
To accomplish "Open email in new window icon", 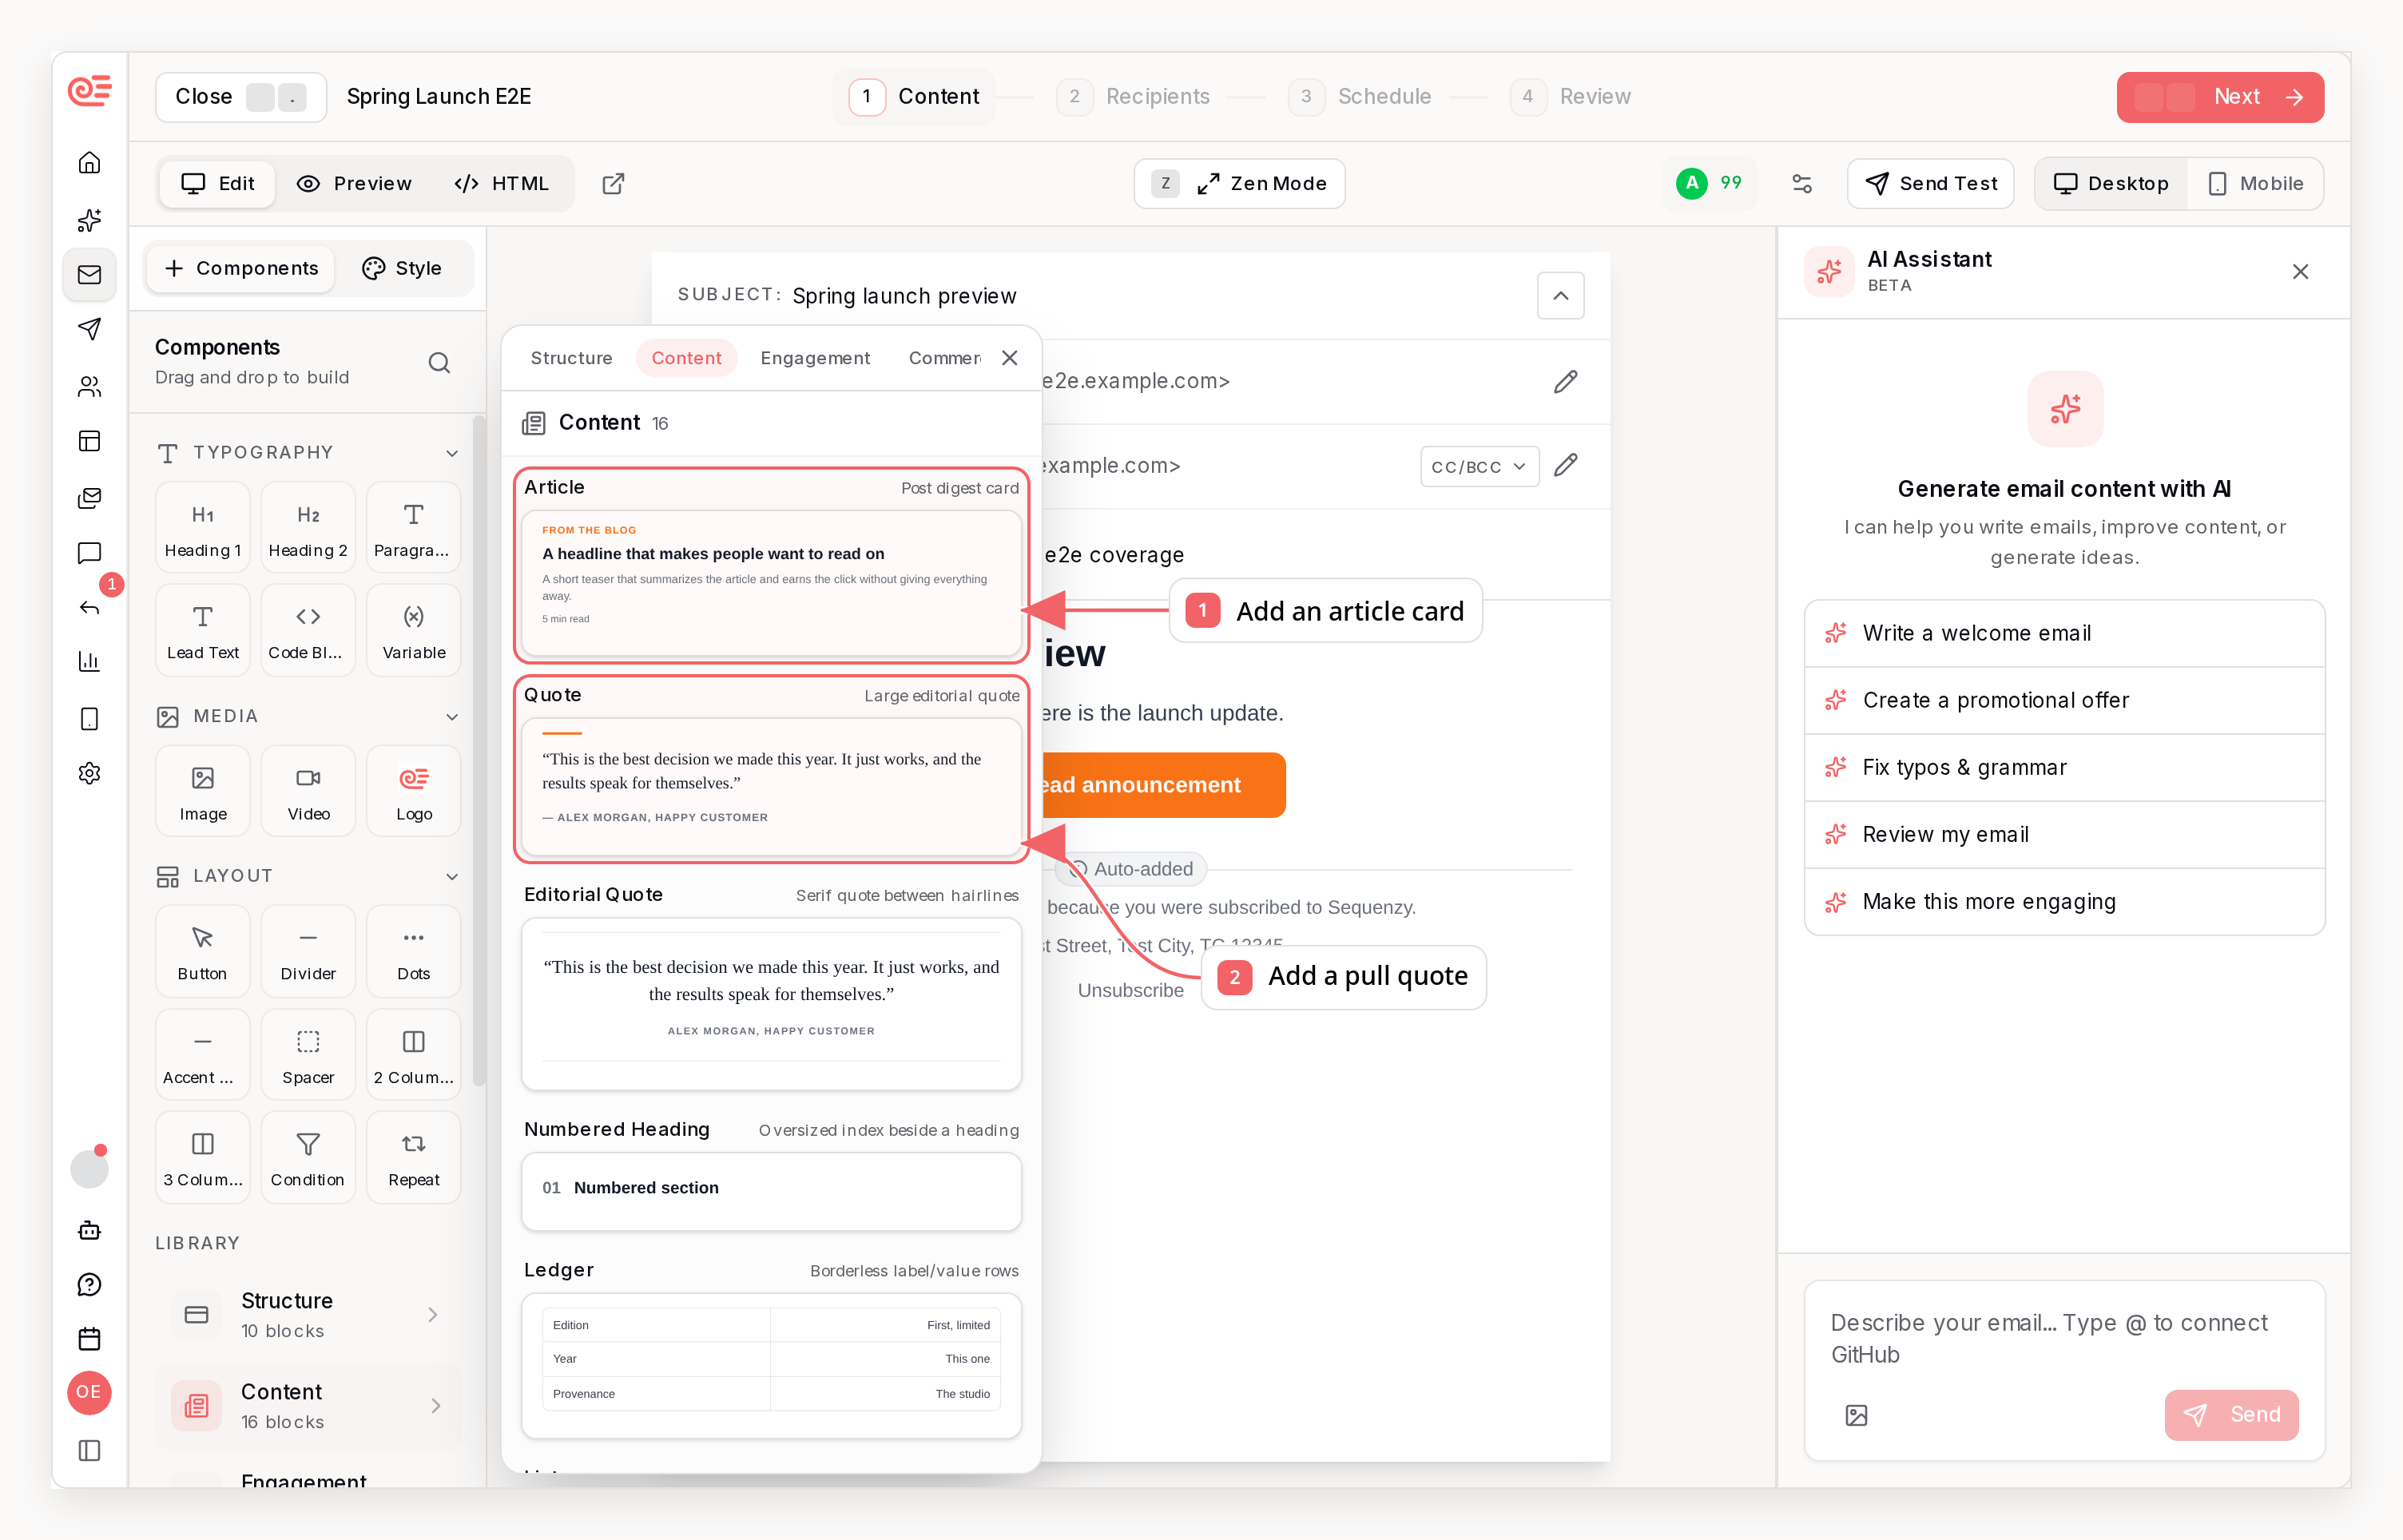I will pos(613,183).
